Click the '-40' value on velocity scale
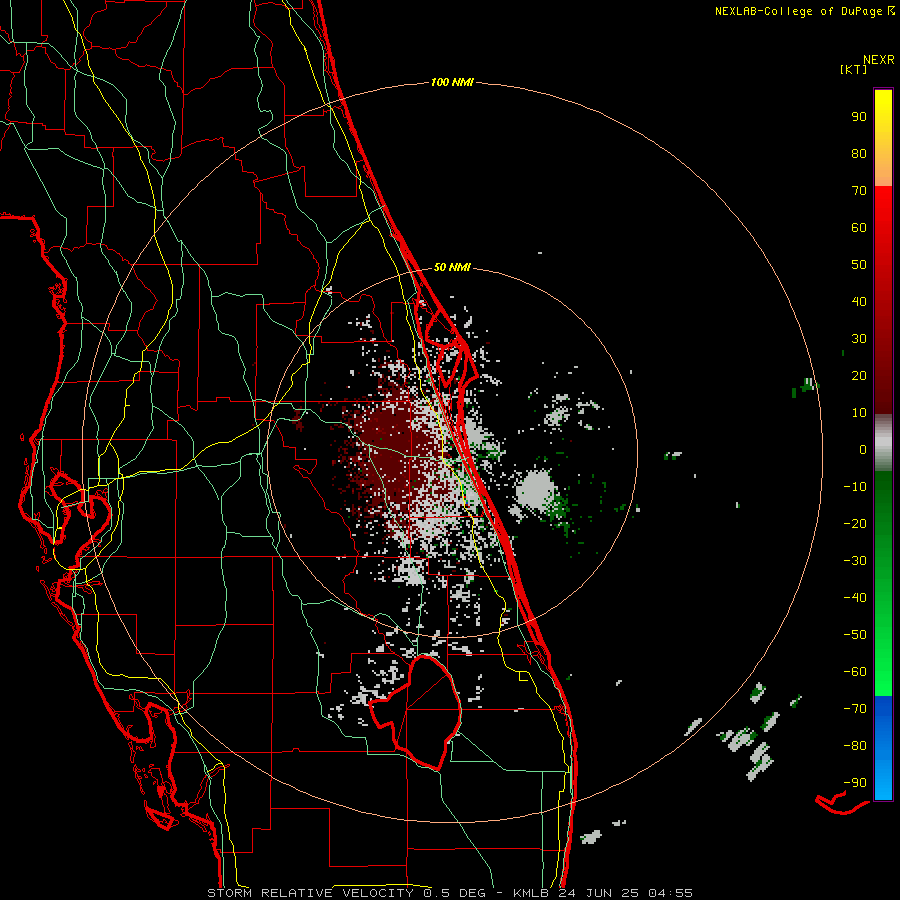 point(855,598)
